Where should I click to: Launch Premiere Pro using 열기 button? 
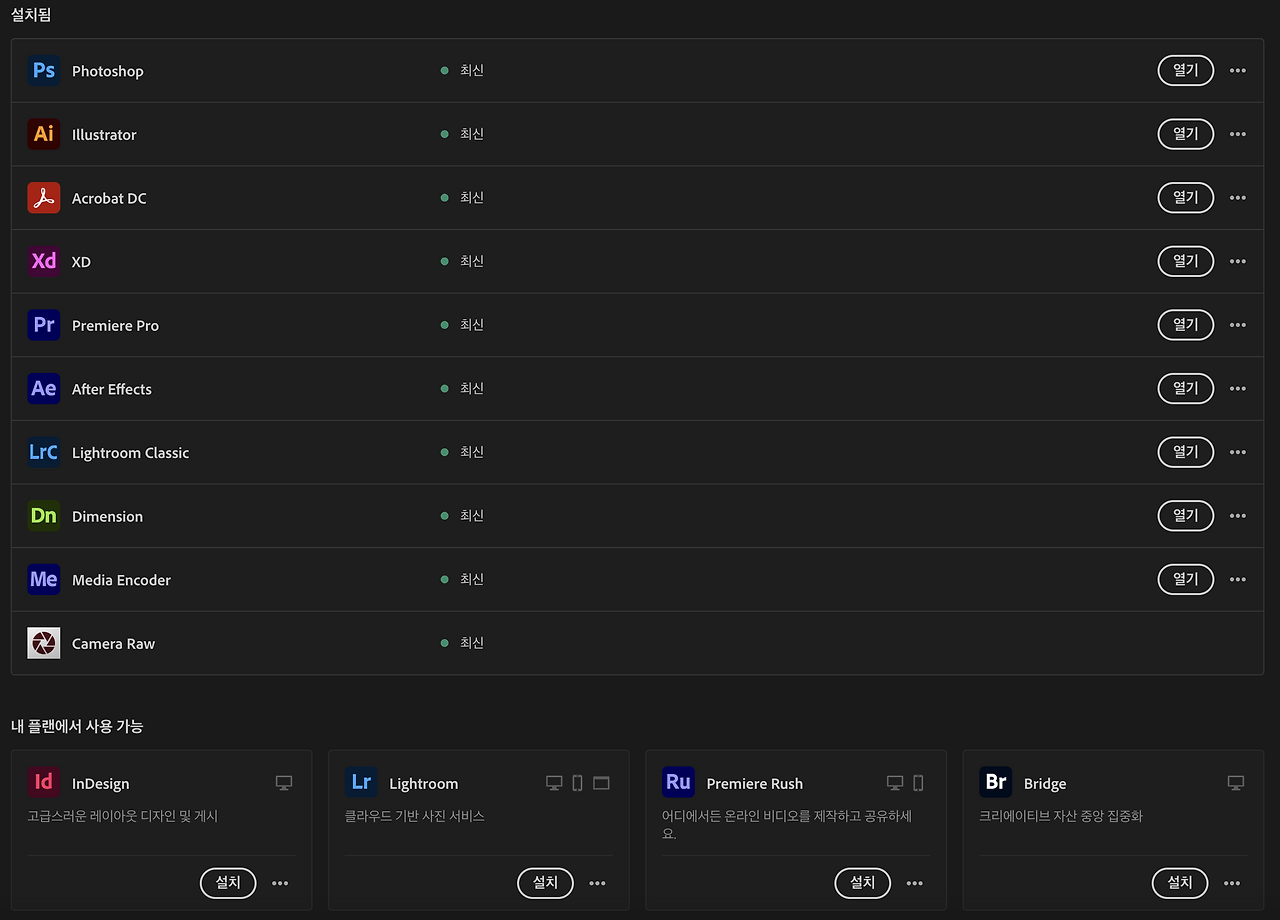[x=1186, y=325]
